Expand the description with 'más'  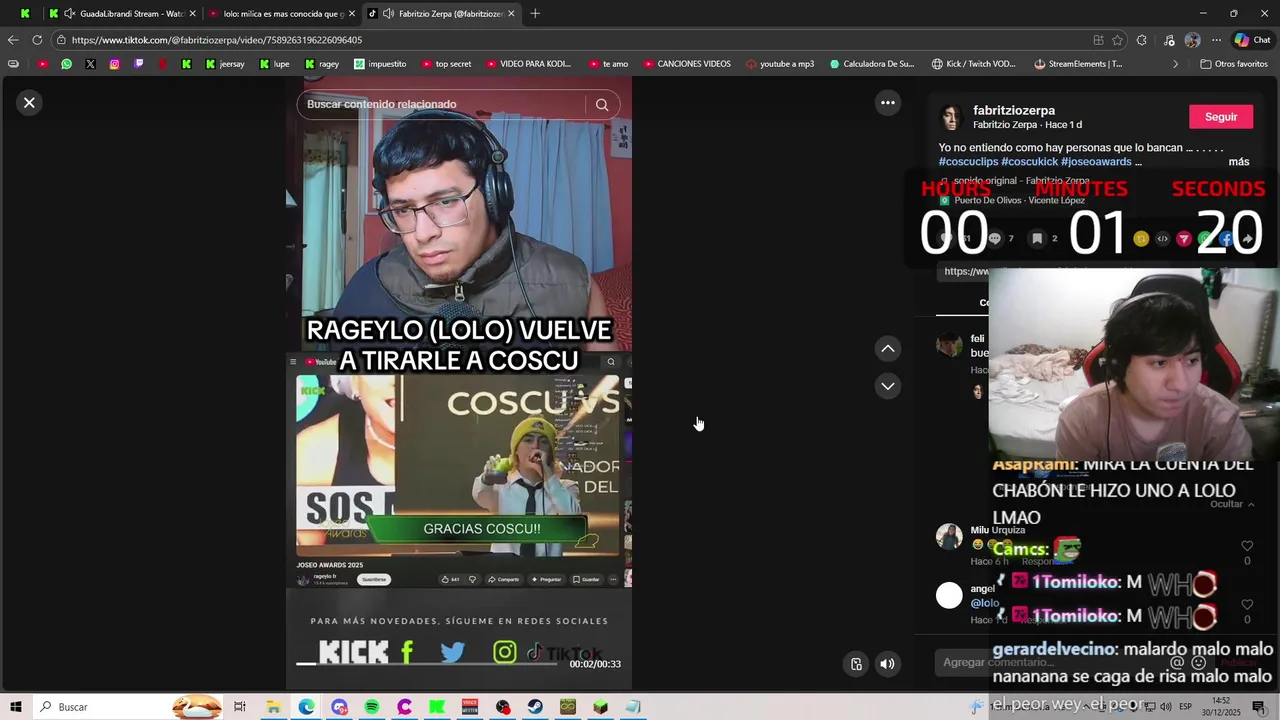click(1239, 162)
